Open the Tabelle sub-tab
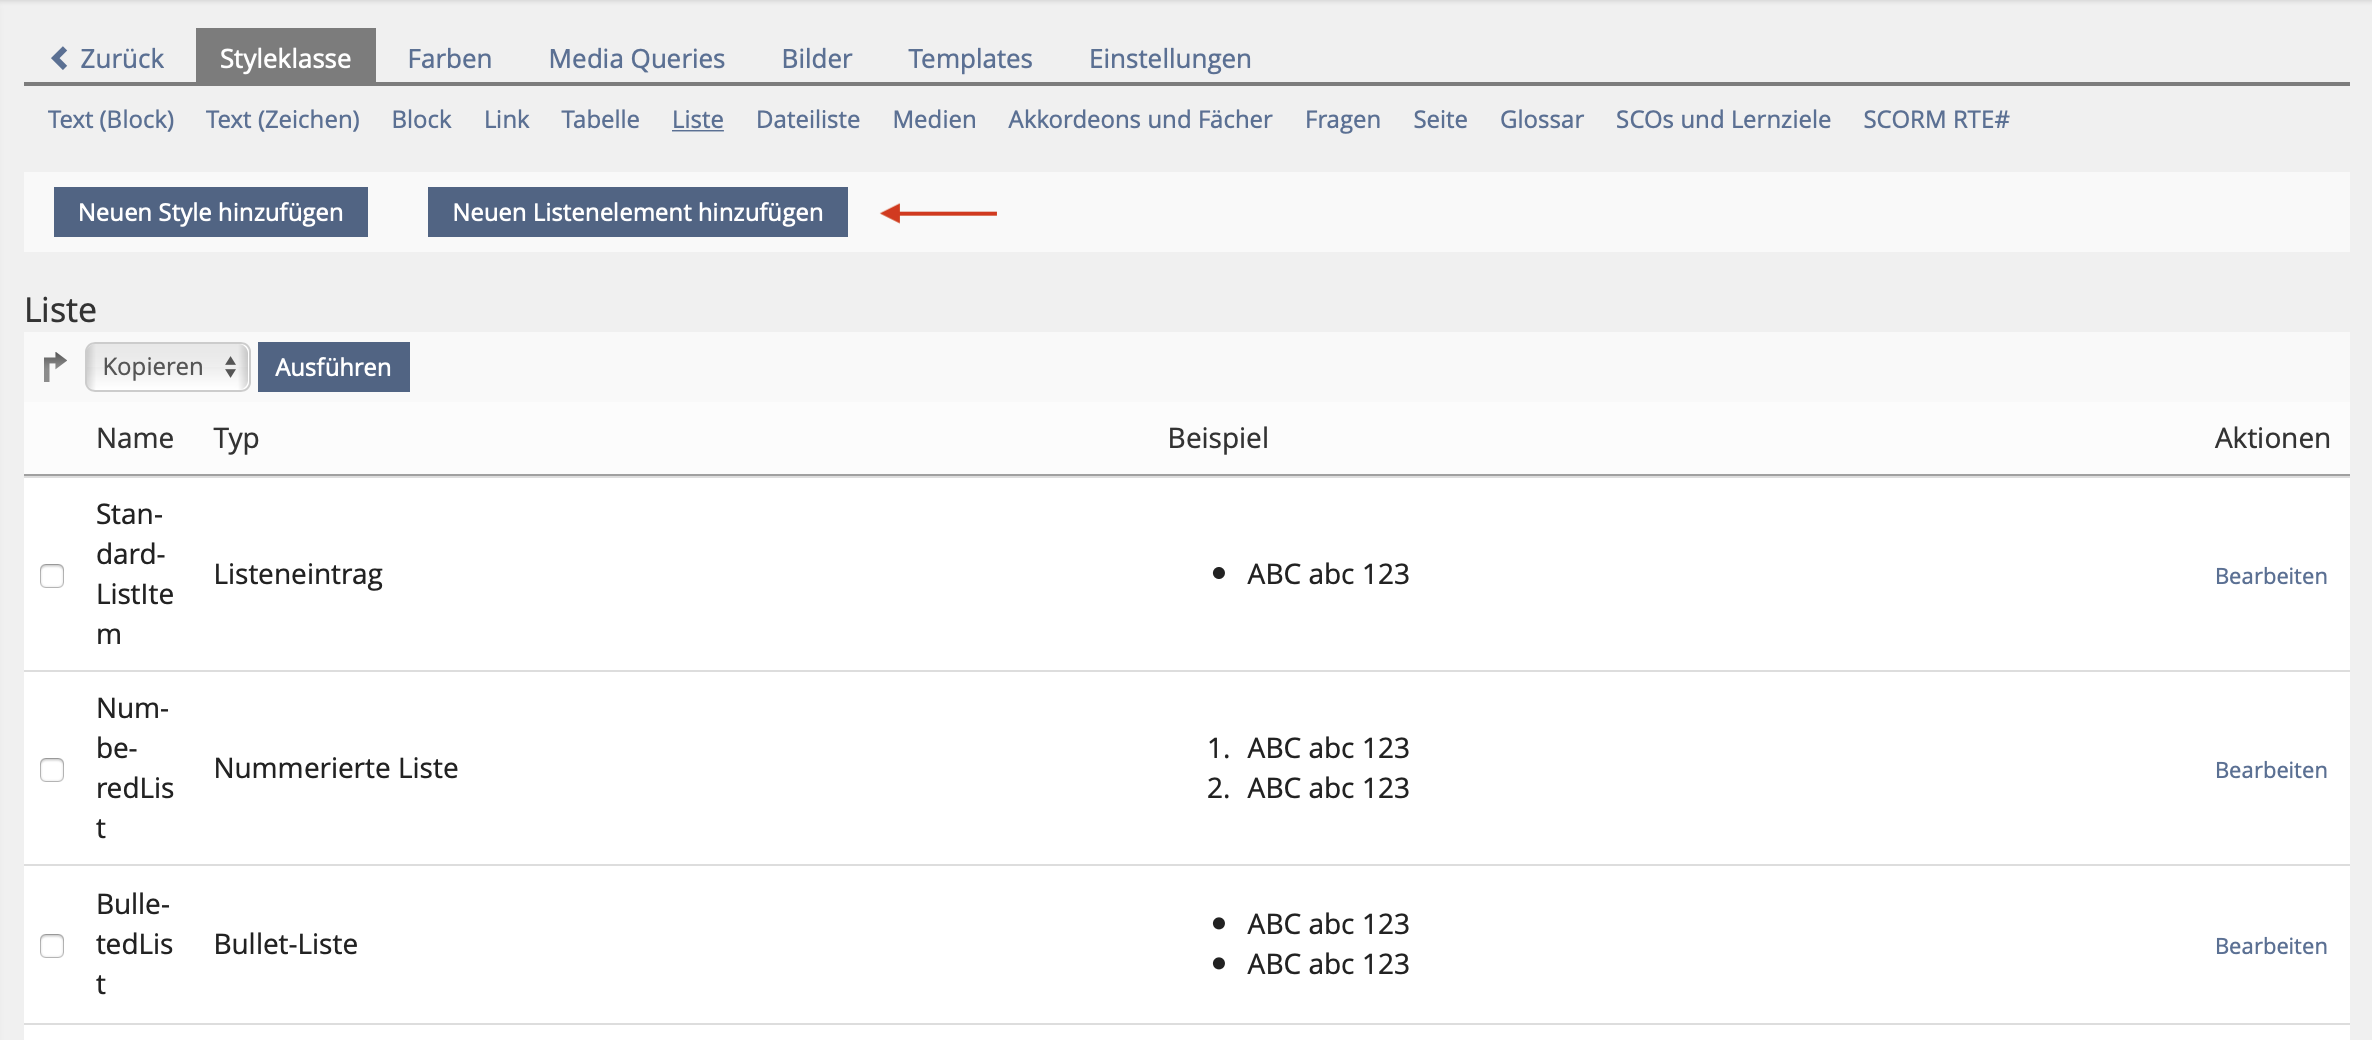 (x=600, y=119)
